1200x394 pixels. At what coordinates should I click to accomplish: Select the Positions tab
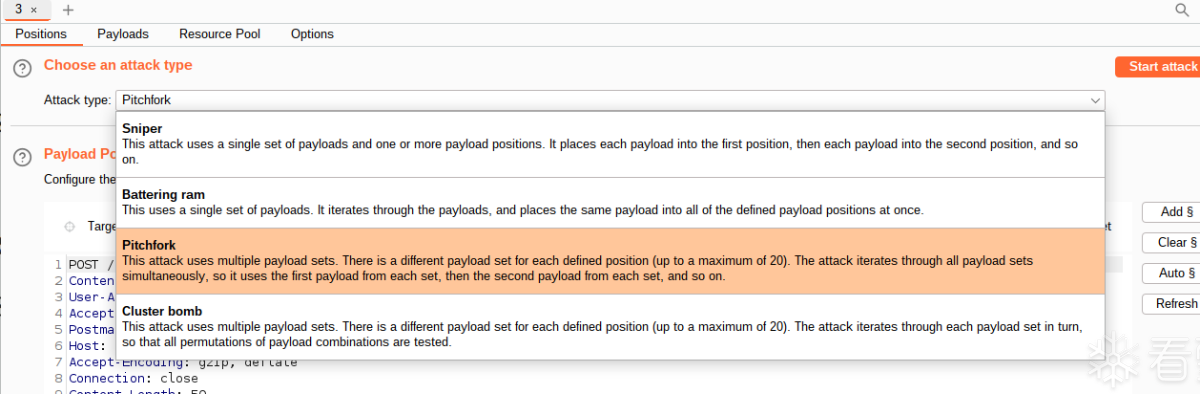pyautogui.click(x=41, y=34)
